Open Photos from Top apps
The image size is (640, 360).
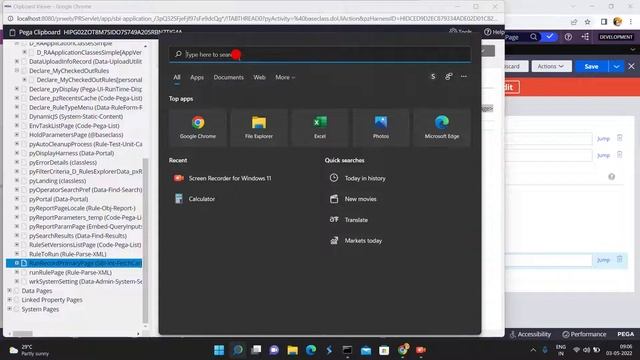pos(380,128)
